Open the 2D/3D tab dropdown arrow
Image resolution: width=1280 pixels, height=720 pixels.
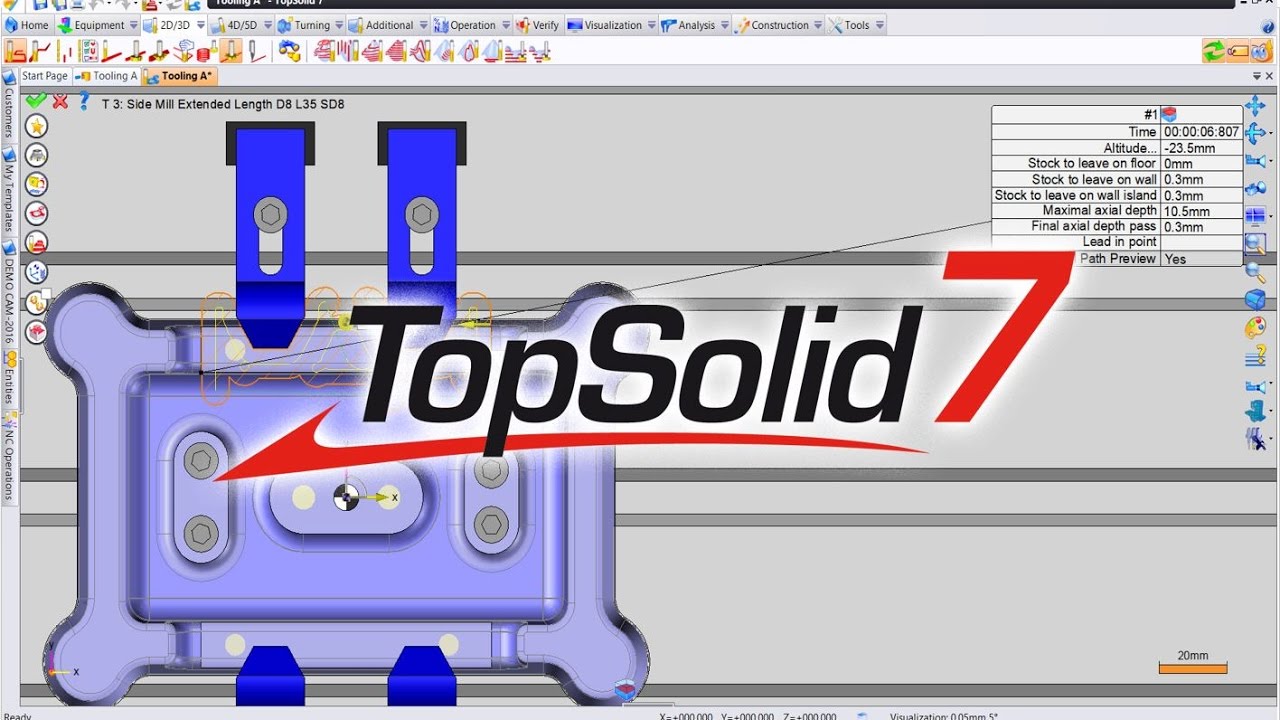(x=200, y=25)
